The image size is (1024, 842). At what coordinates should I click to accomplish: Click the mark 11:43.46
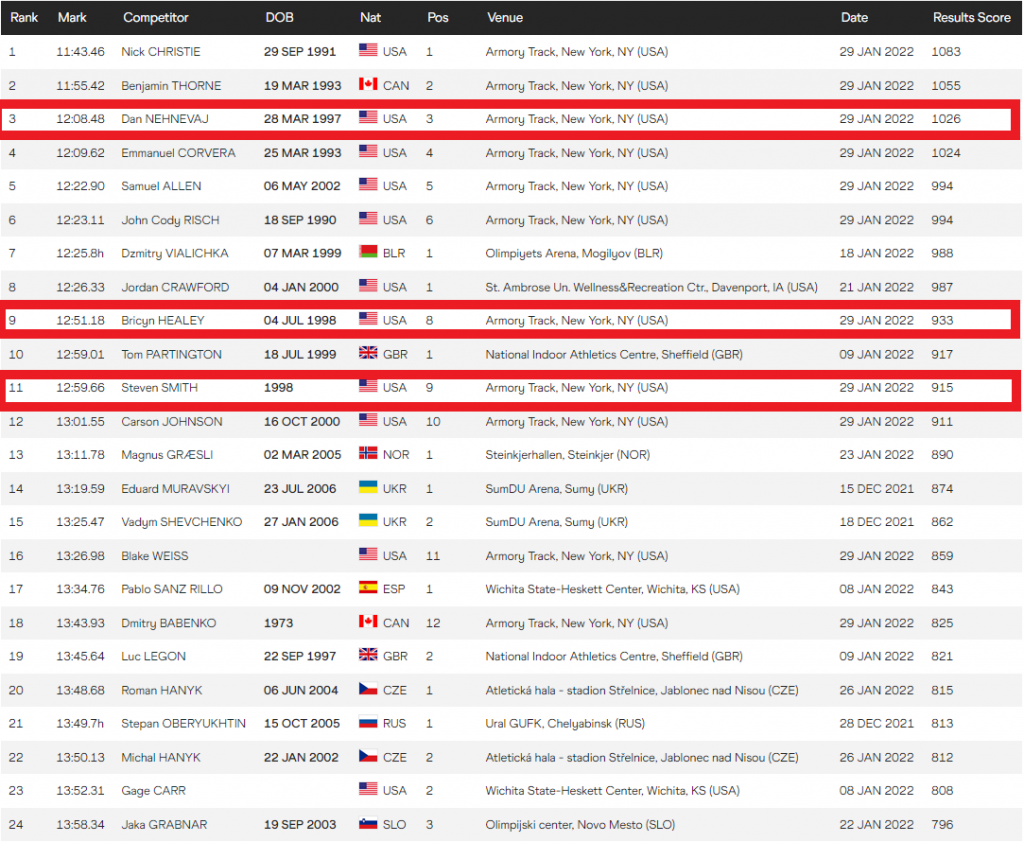[x=80, y=52]
